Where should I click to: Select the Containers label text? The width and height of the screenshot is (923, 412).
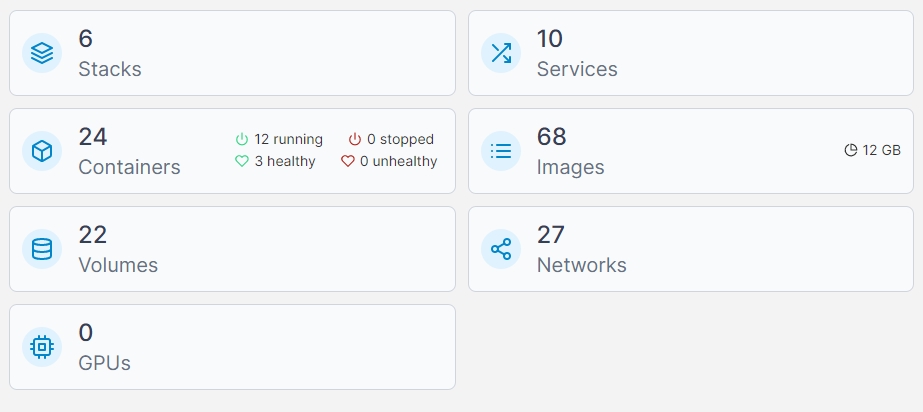[x=129, y=168]
